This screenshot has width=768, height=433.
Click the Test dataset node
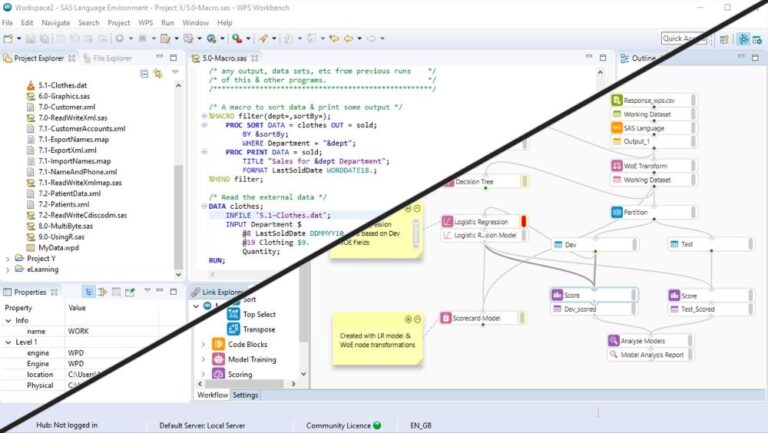pos(711,244)
